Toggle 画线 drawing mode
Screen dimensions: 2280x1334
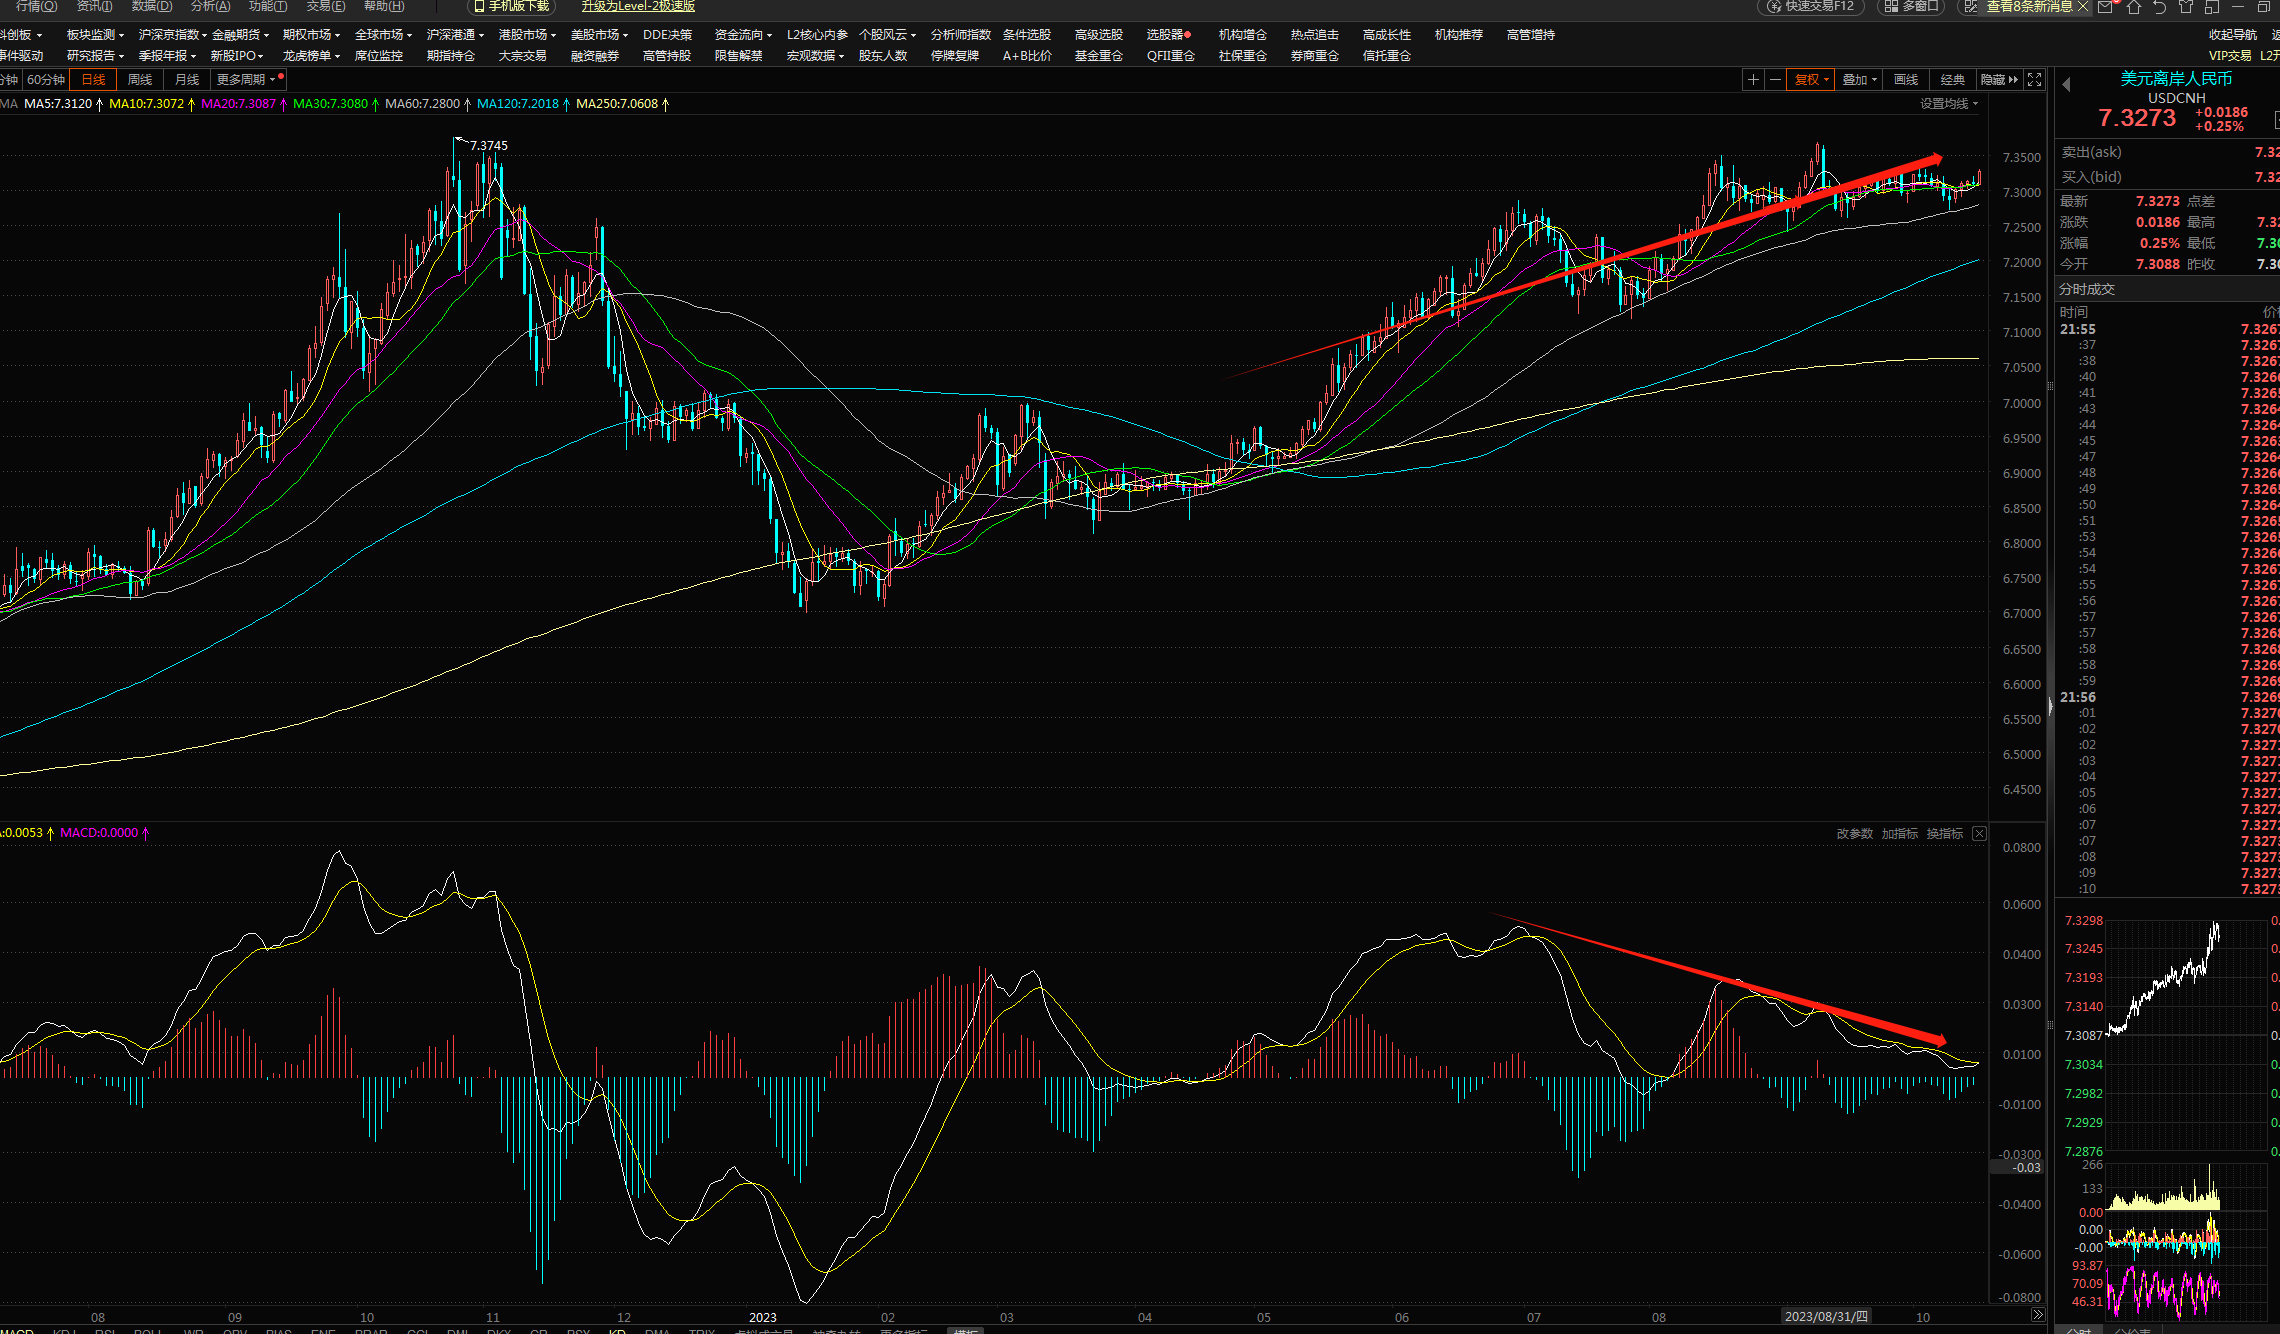[1906, 80]
